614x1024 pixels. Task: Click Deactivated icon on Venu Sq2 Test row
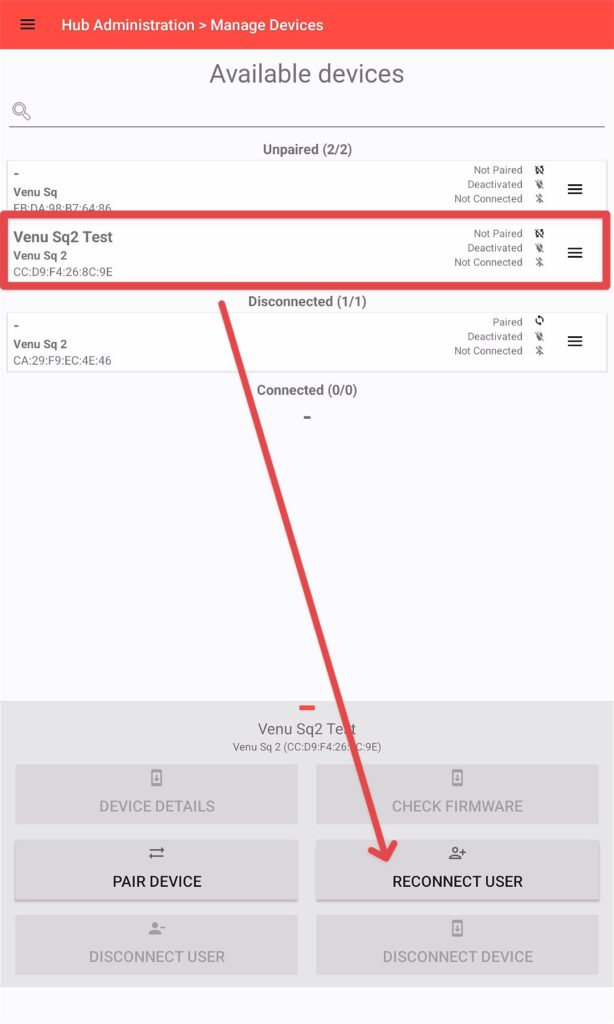pos(540,248)
